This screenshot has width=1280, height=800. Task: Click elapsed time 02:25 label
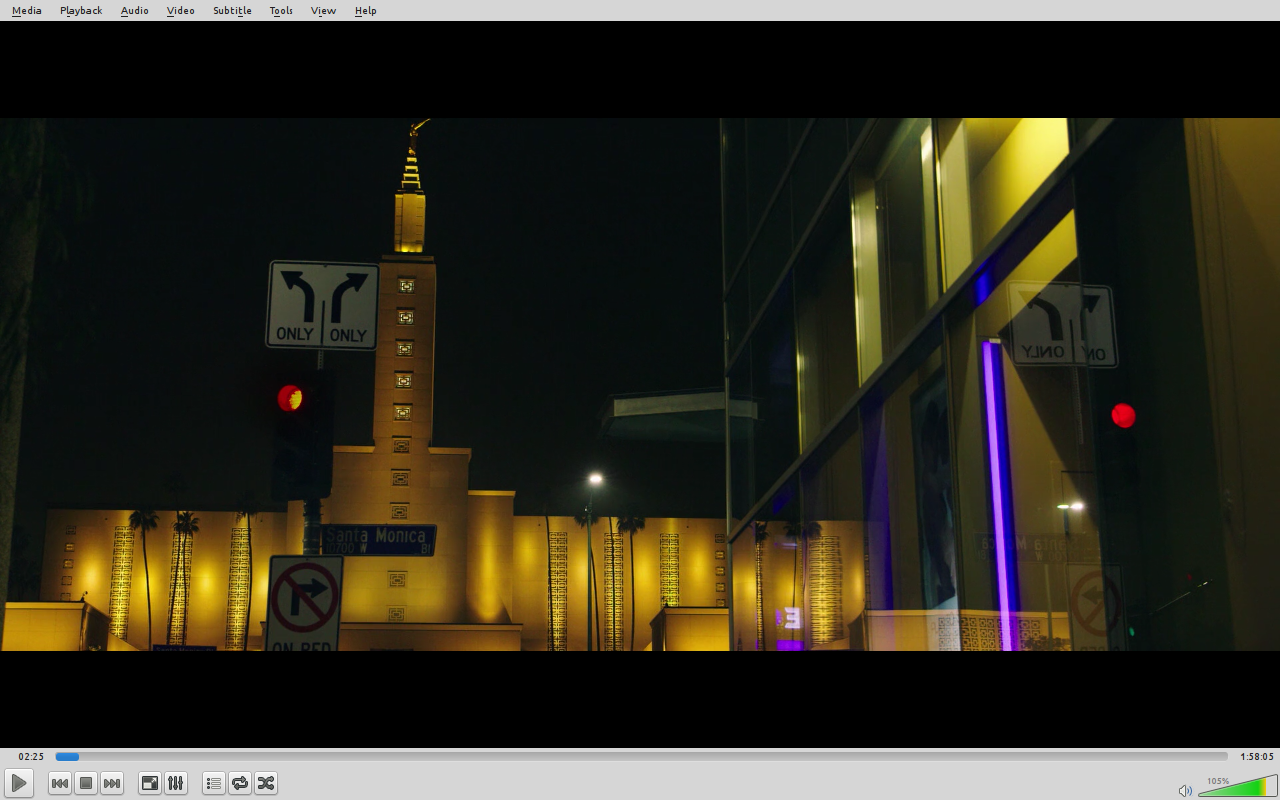coord(31,757)
